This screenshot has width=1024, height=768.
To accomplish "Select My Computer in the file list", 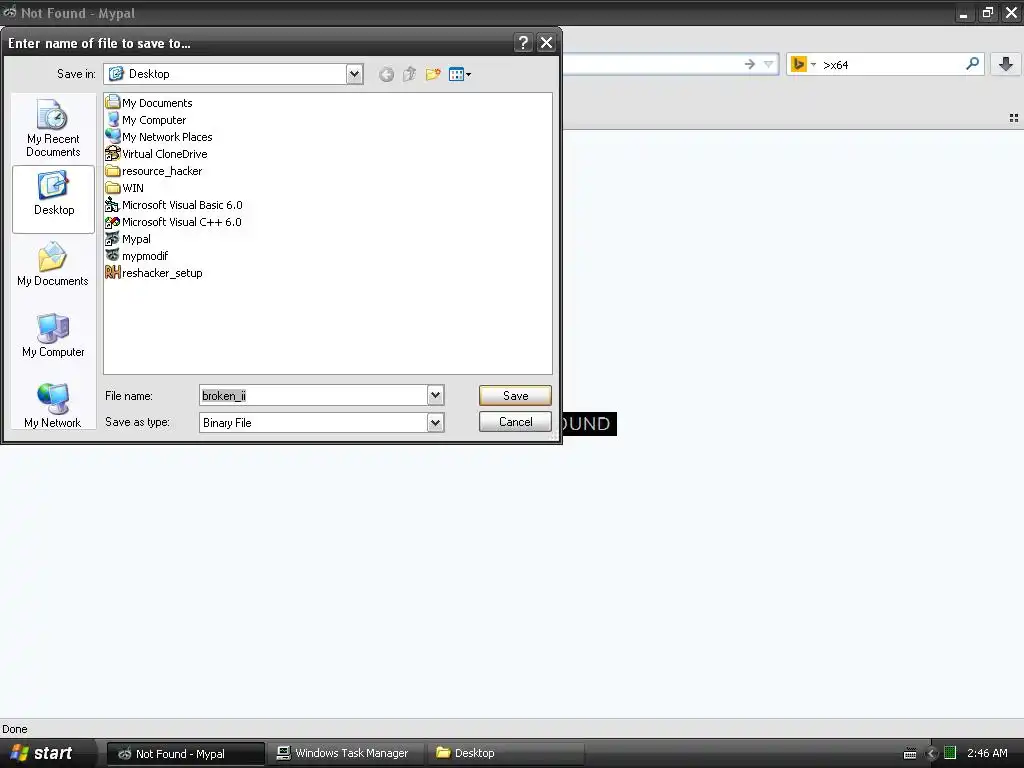I will tap(146, 120).
